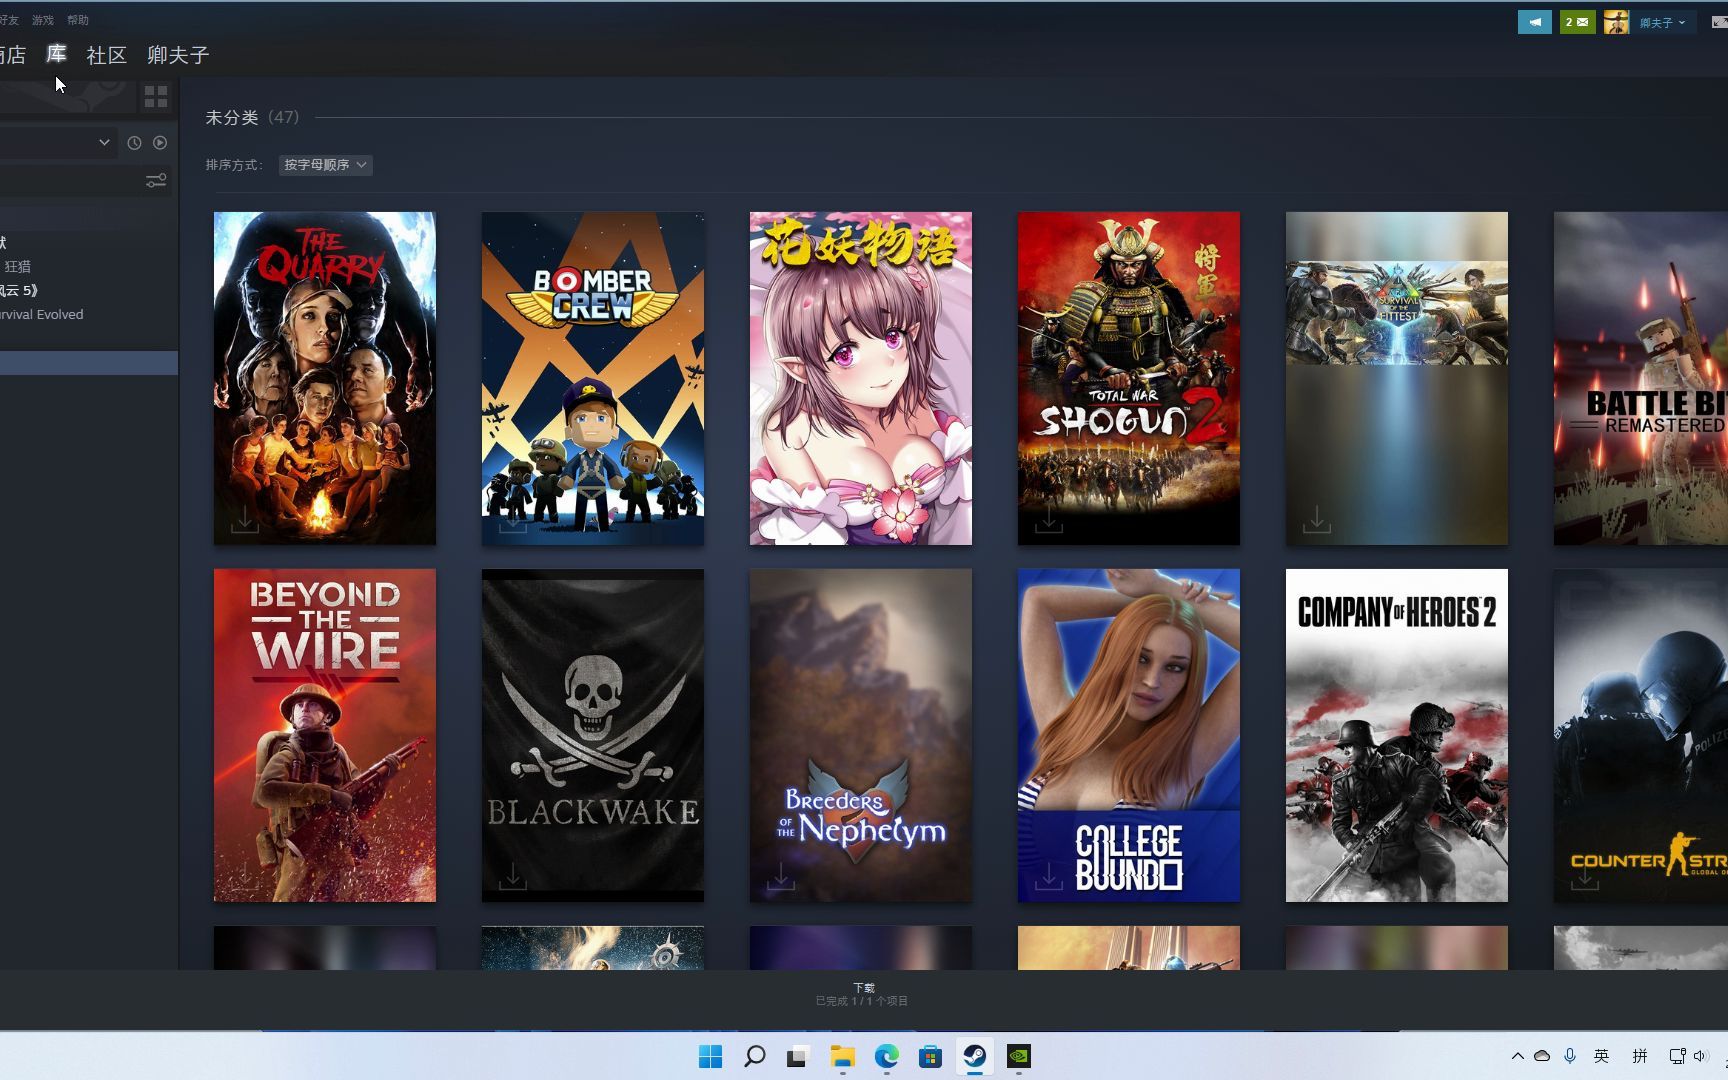Open Windows Start menu
This screenshot has height=1080, width=1728.
point(710,1056)
